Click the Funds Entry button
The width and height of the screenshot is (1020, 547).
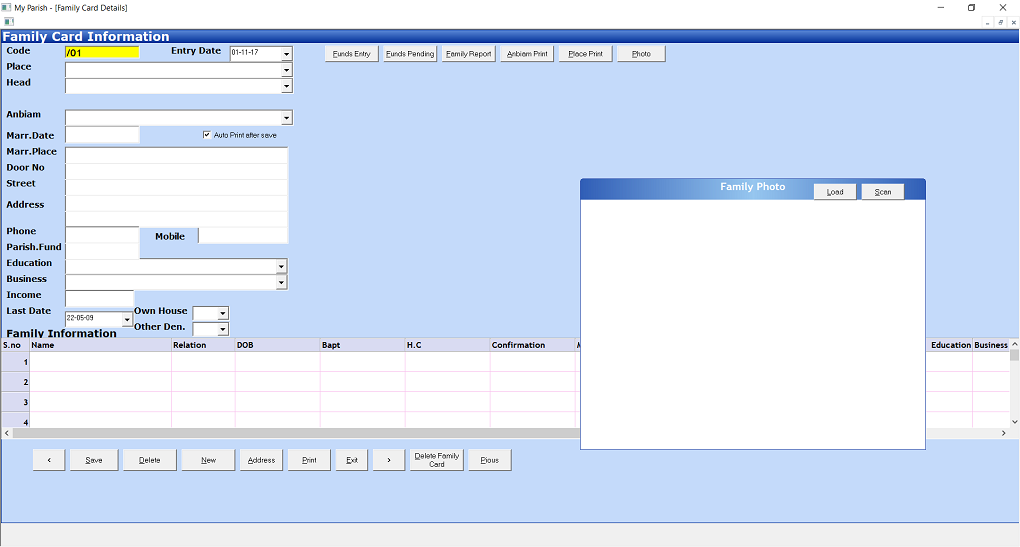click(x=351, y=54)
